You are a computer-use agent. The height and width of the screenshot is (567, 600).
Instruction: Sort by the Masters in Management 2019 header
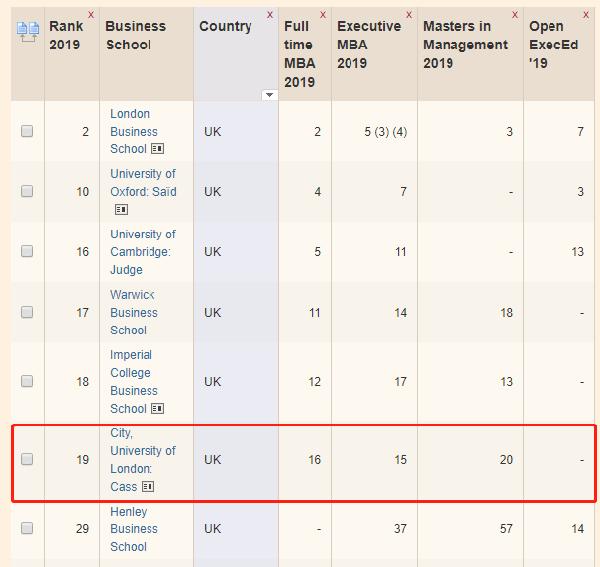[466, 44]
